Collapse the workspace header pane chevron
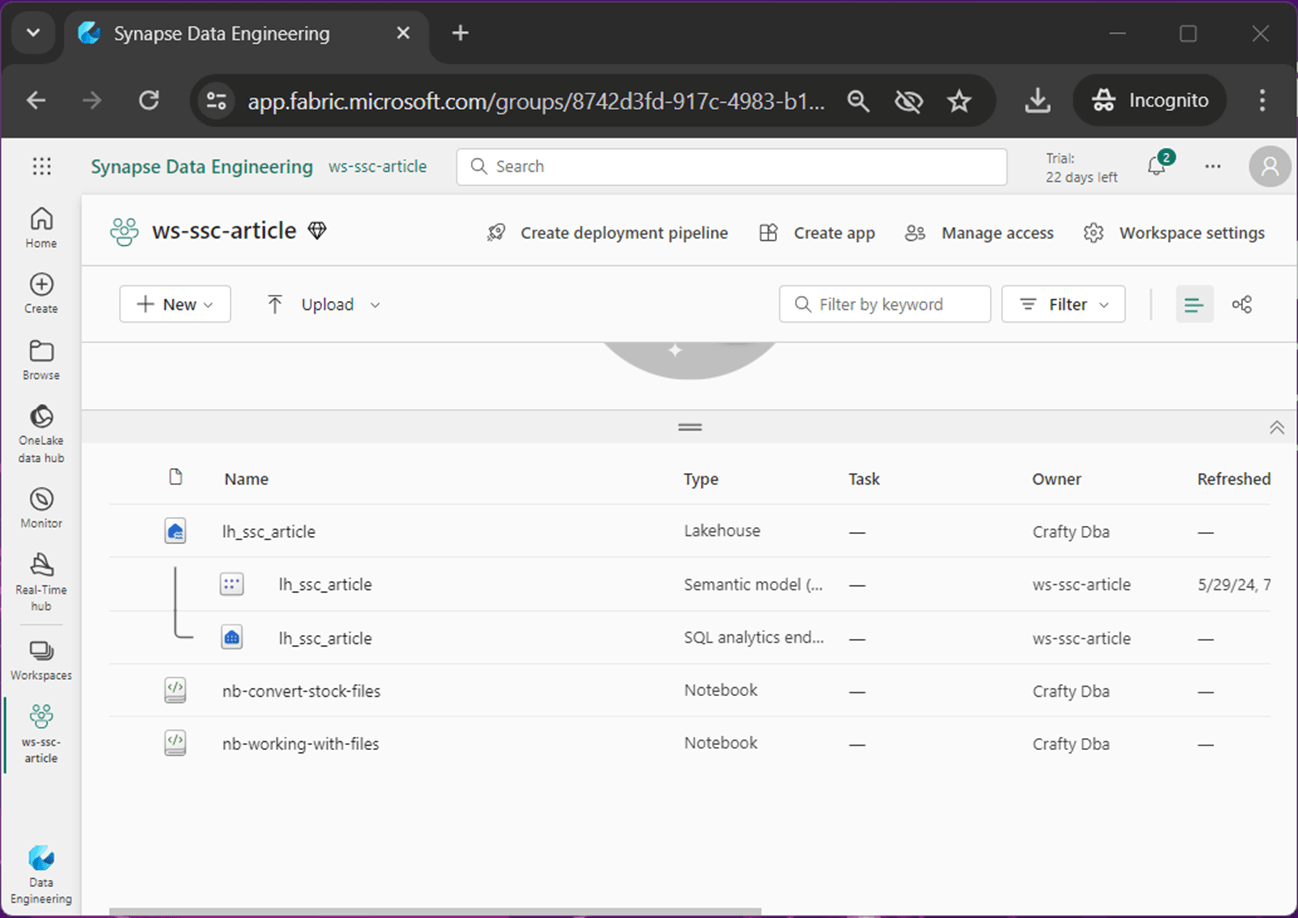Image resolution: width=1298 pixels, height=918 pixels. pos(1276,427)
